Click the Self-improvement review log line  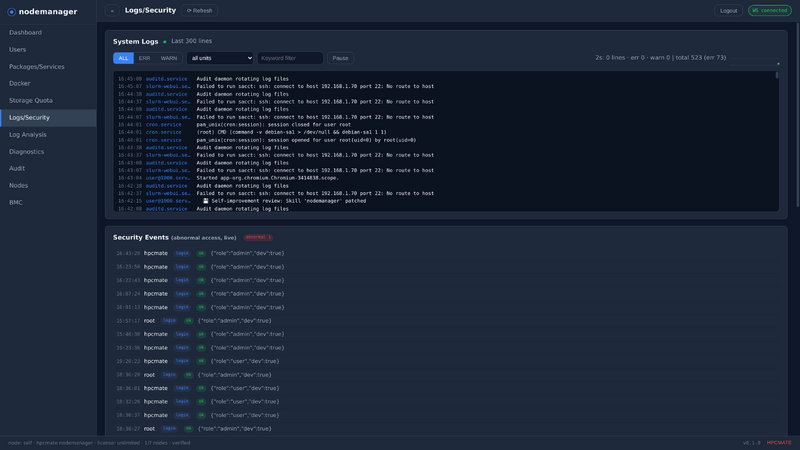(446, 201)
